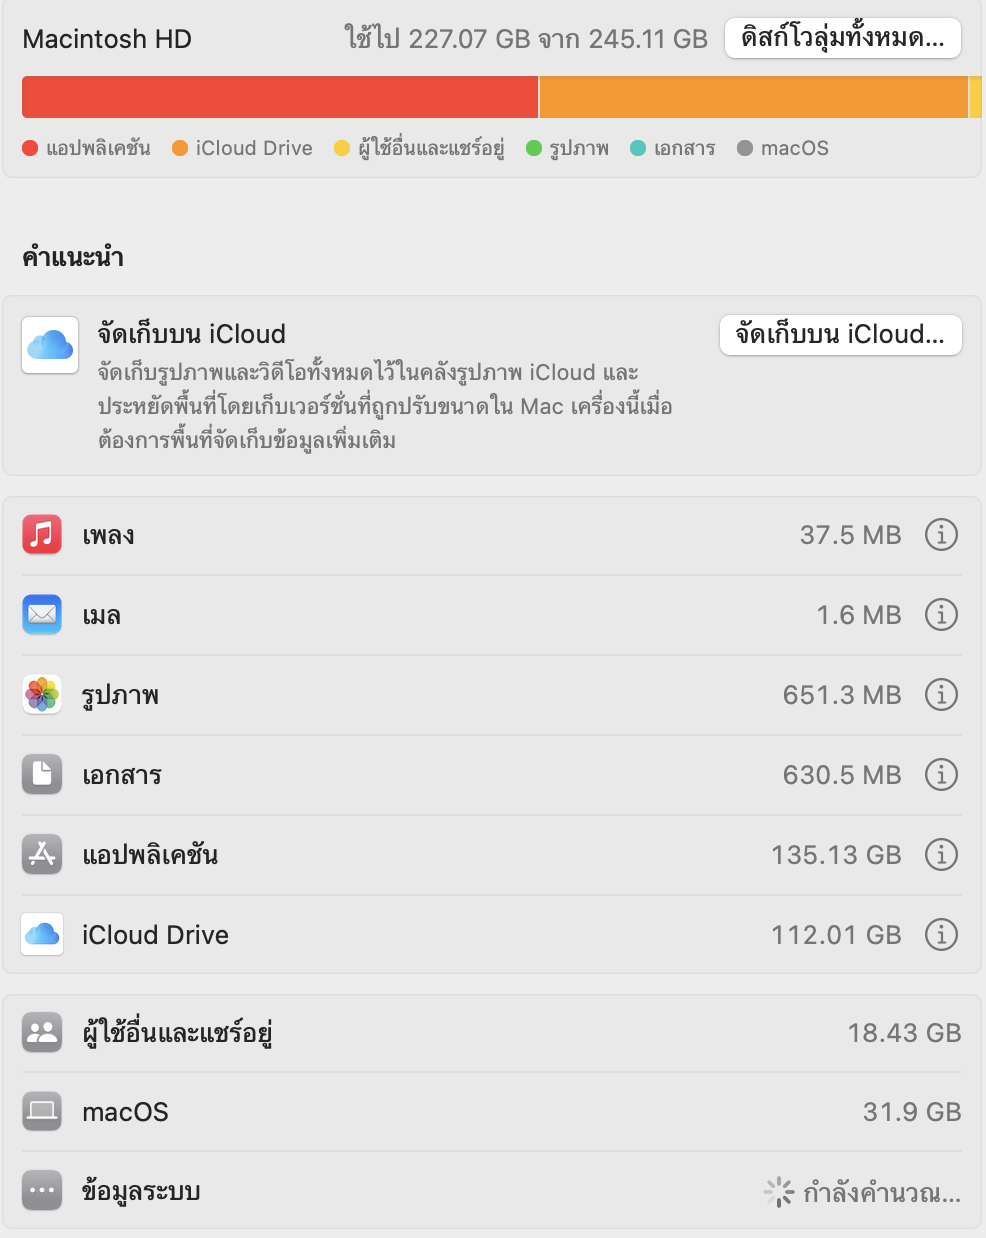The height and width of the screenshot is (1238, 986).
Task: Click the Photos flower icon (รูปภาพ)
Action: (42, 695)
